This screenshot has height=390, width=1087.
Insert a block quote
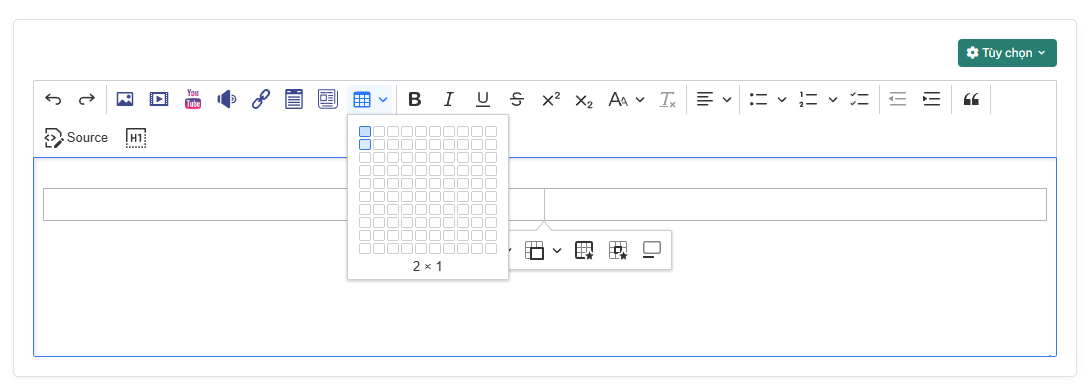[x=971, y=99]
